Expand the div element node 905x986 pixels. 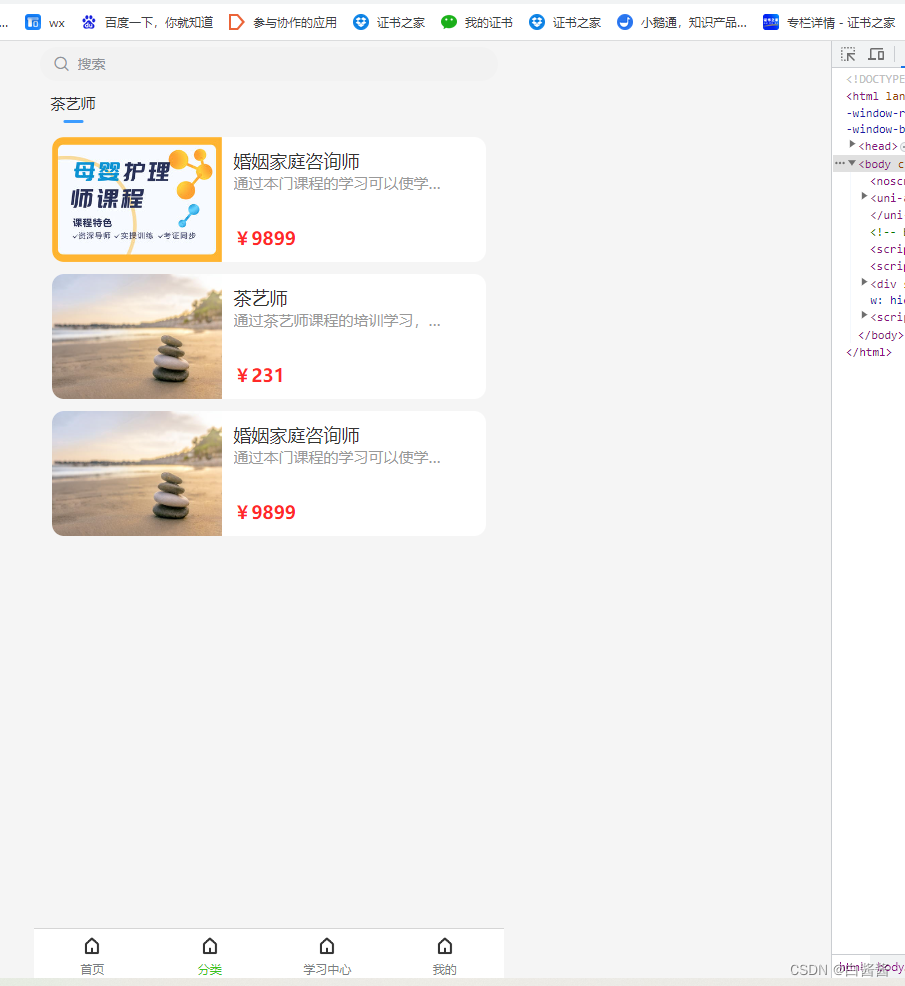(x=864, y=283)
